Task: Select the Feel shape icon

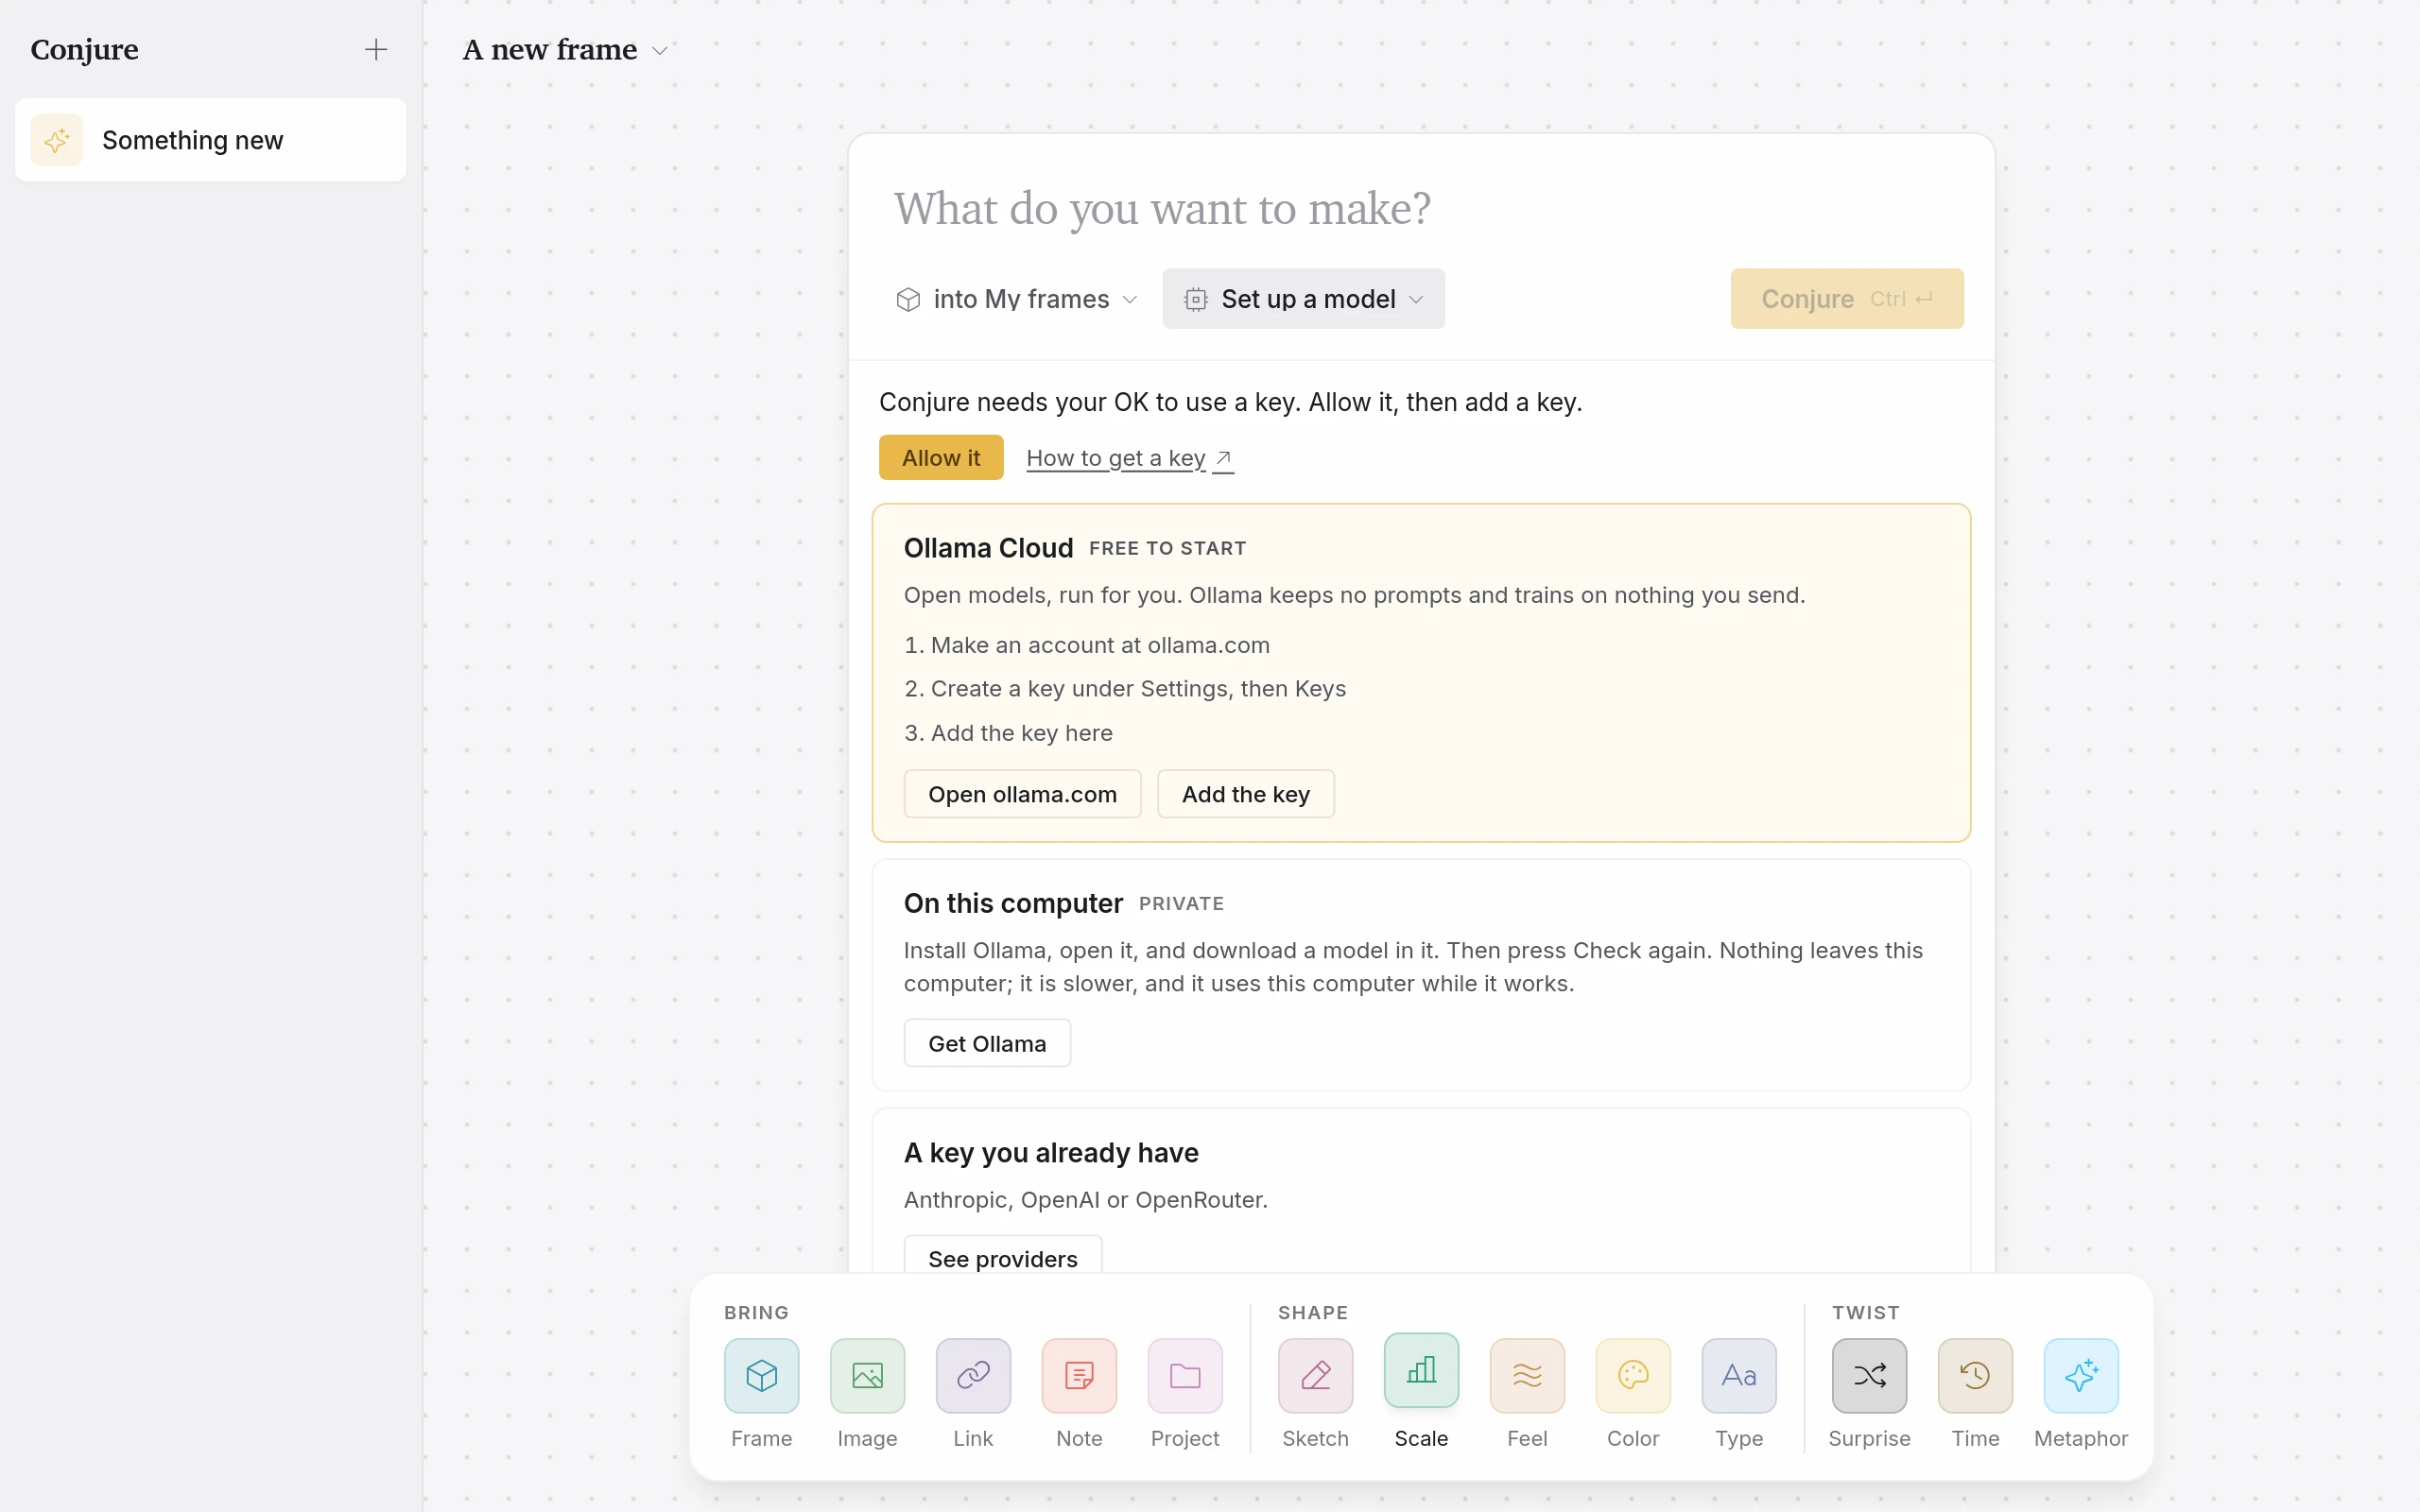Action: (1527, 1375)
